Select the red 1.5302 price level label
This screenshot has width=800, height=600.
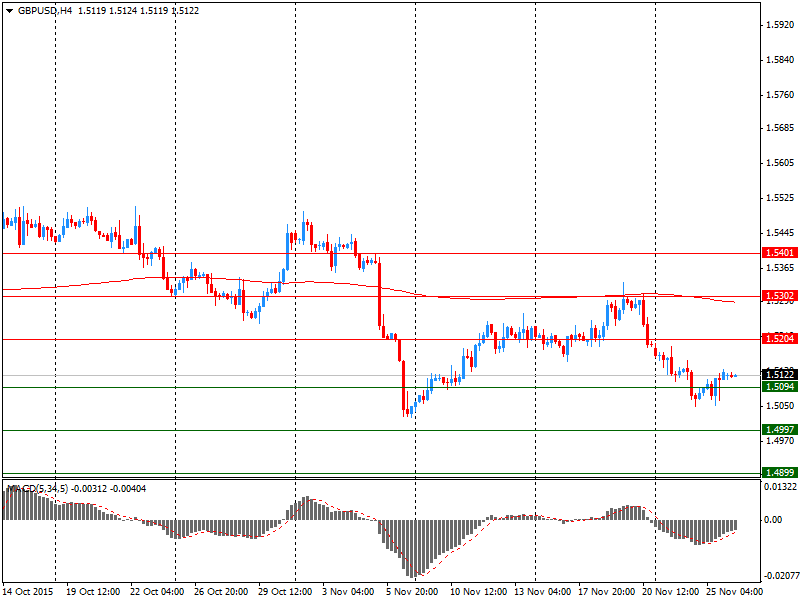click(780, 296)
